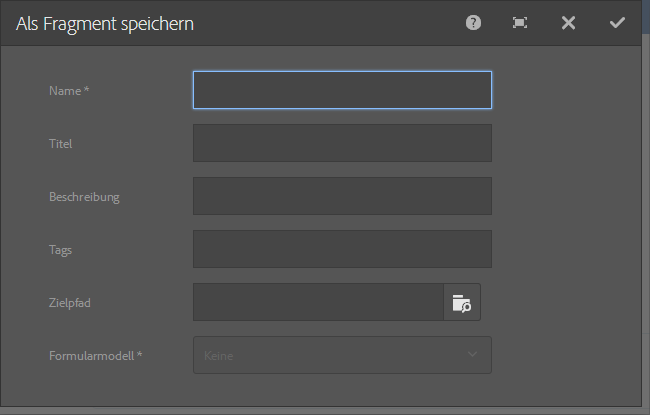
Task: Click the Beschreibung label
Action: 84,197
